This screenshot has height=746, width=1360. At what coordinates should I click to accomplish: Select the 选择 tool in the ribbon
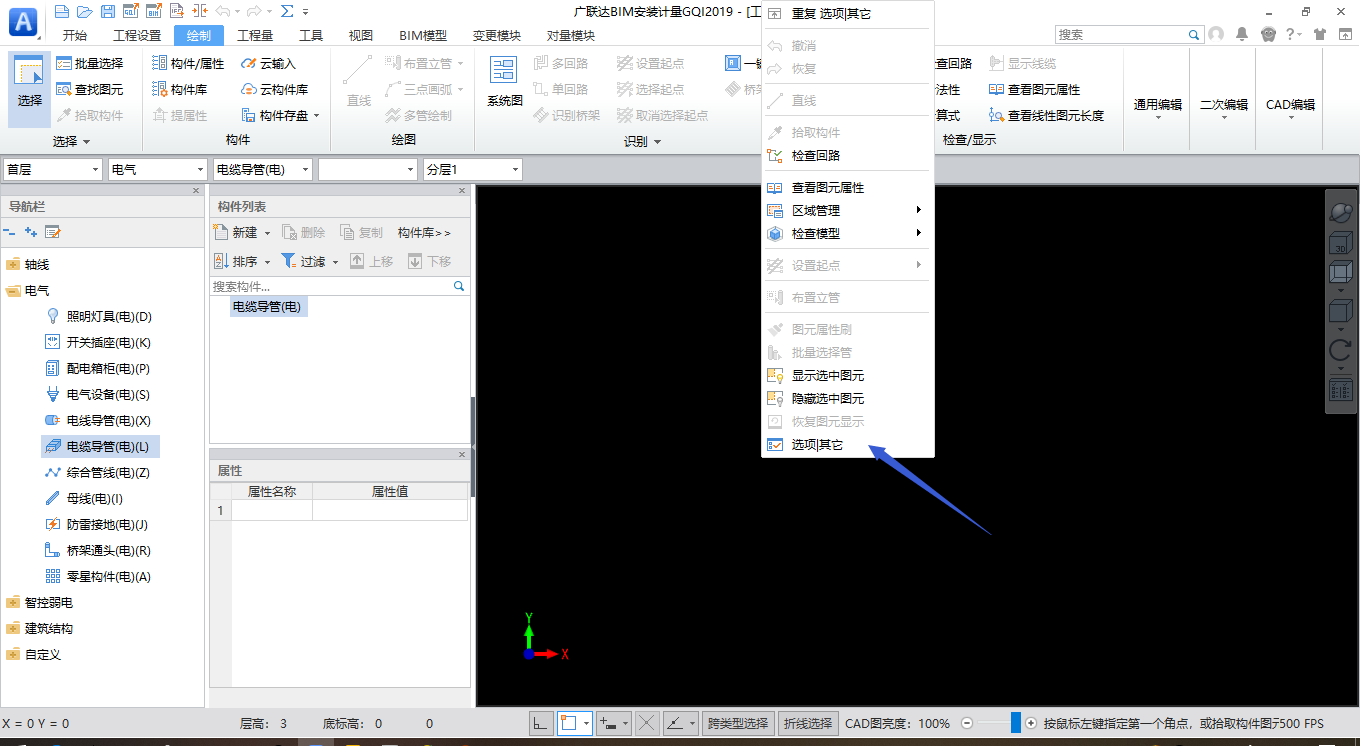point(30,88)
